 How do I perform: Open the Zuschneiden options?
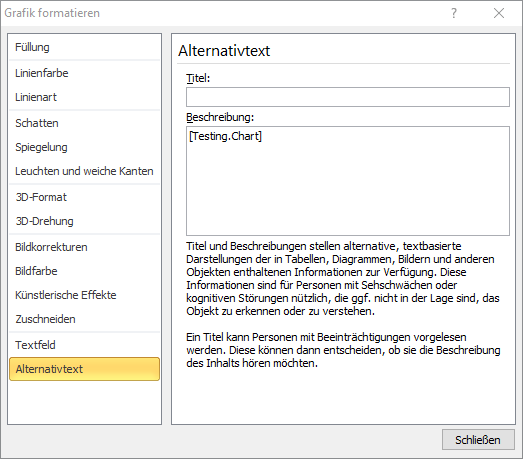pos(84,319)
